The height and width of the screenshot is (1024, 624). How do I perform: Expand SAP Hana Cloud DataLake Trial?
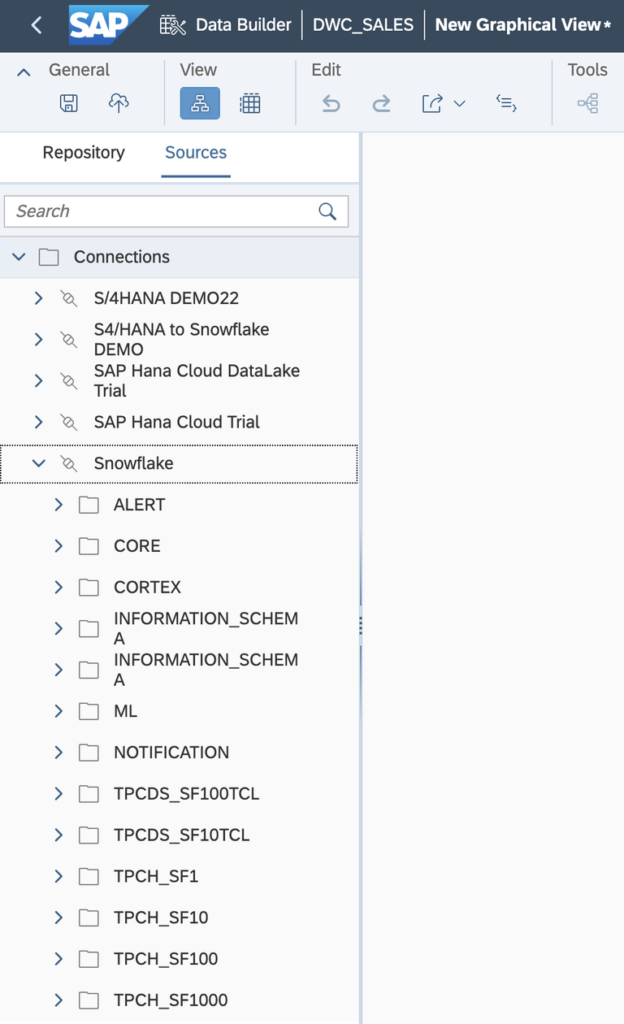[x=39, y=381]
